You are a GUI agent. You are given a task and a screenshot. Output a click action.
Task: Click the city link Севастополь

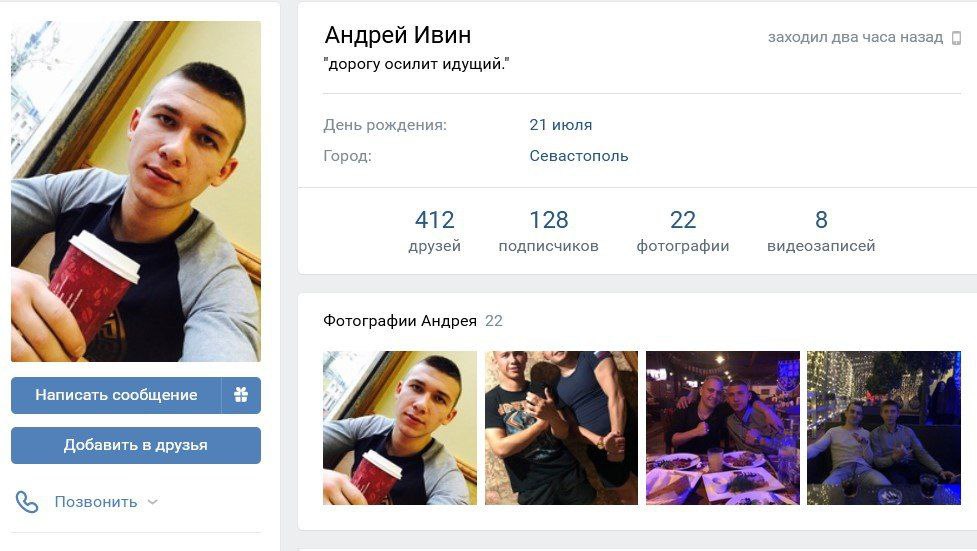[579, 156]
